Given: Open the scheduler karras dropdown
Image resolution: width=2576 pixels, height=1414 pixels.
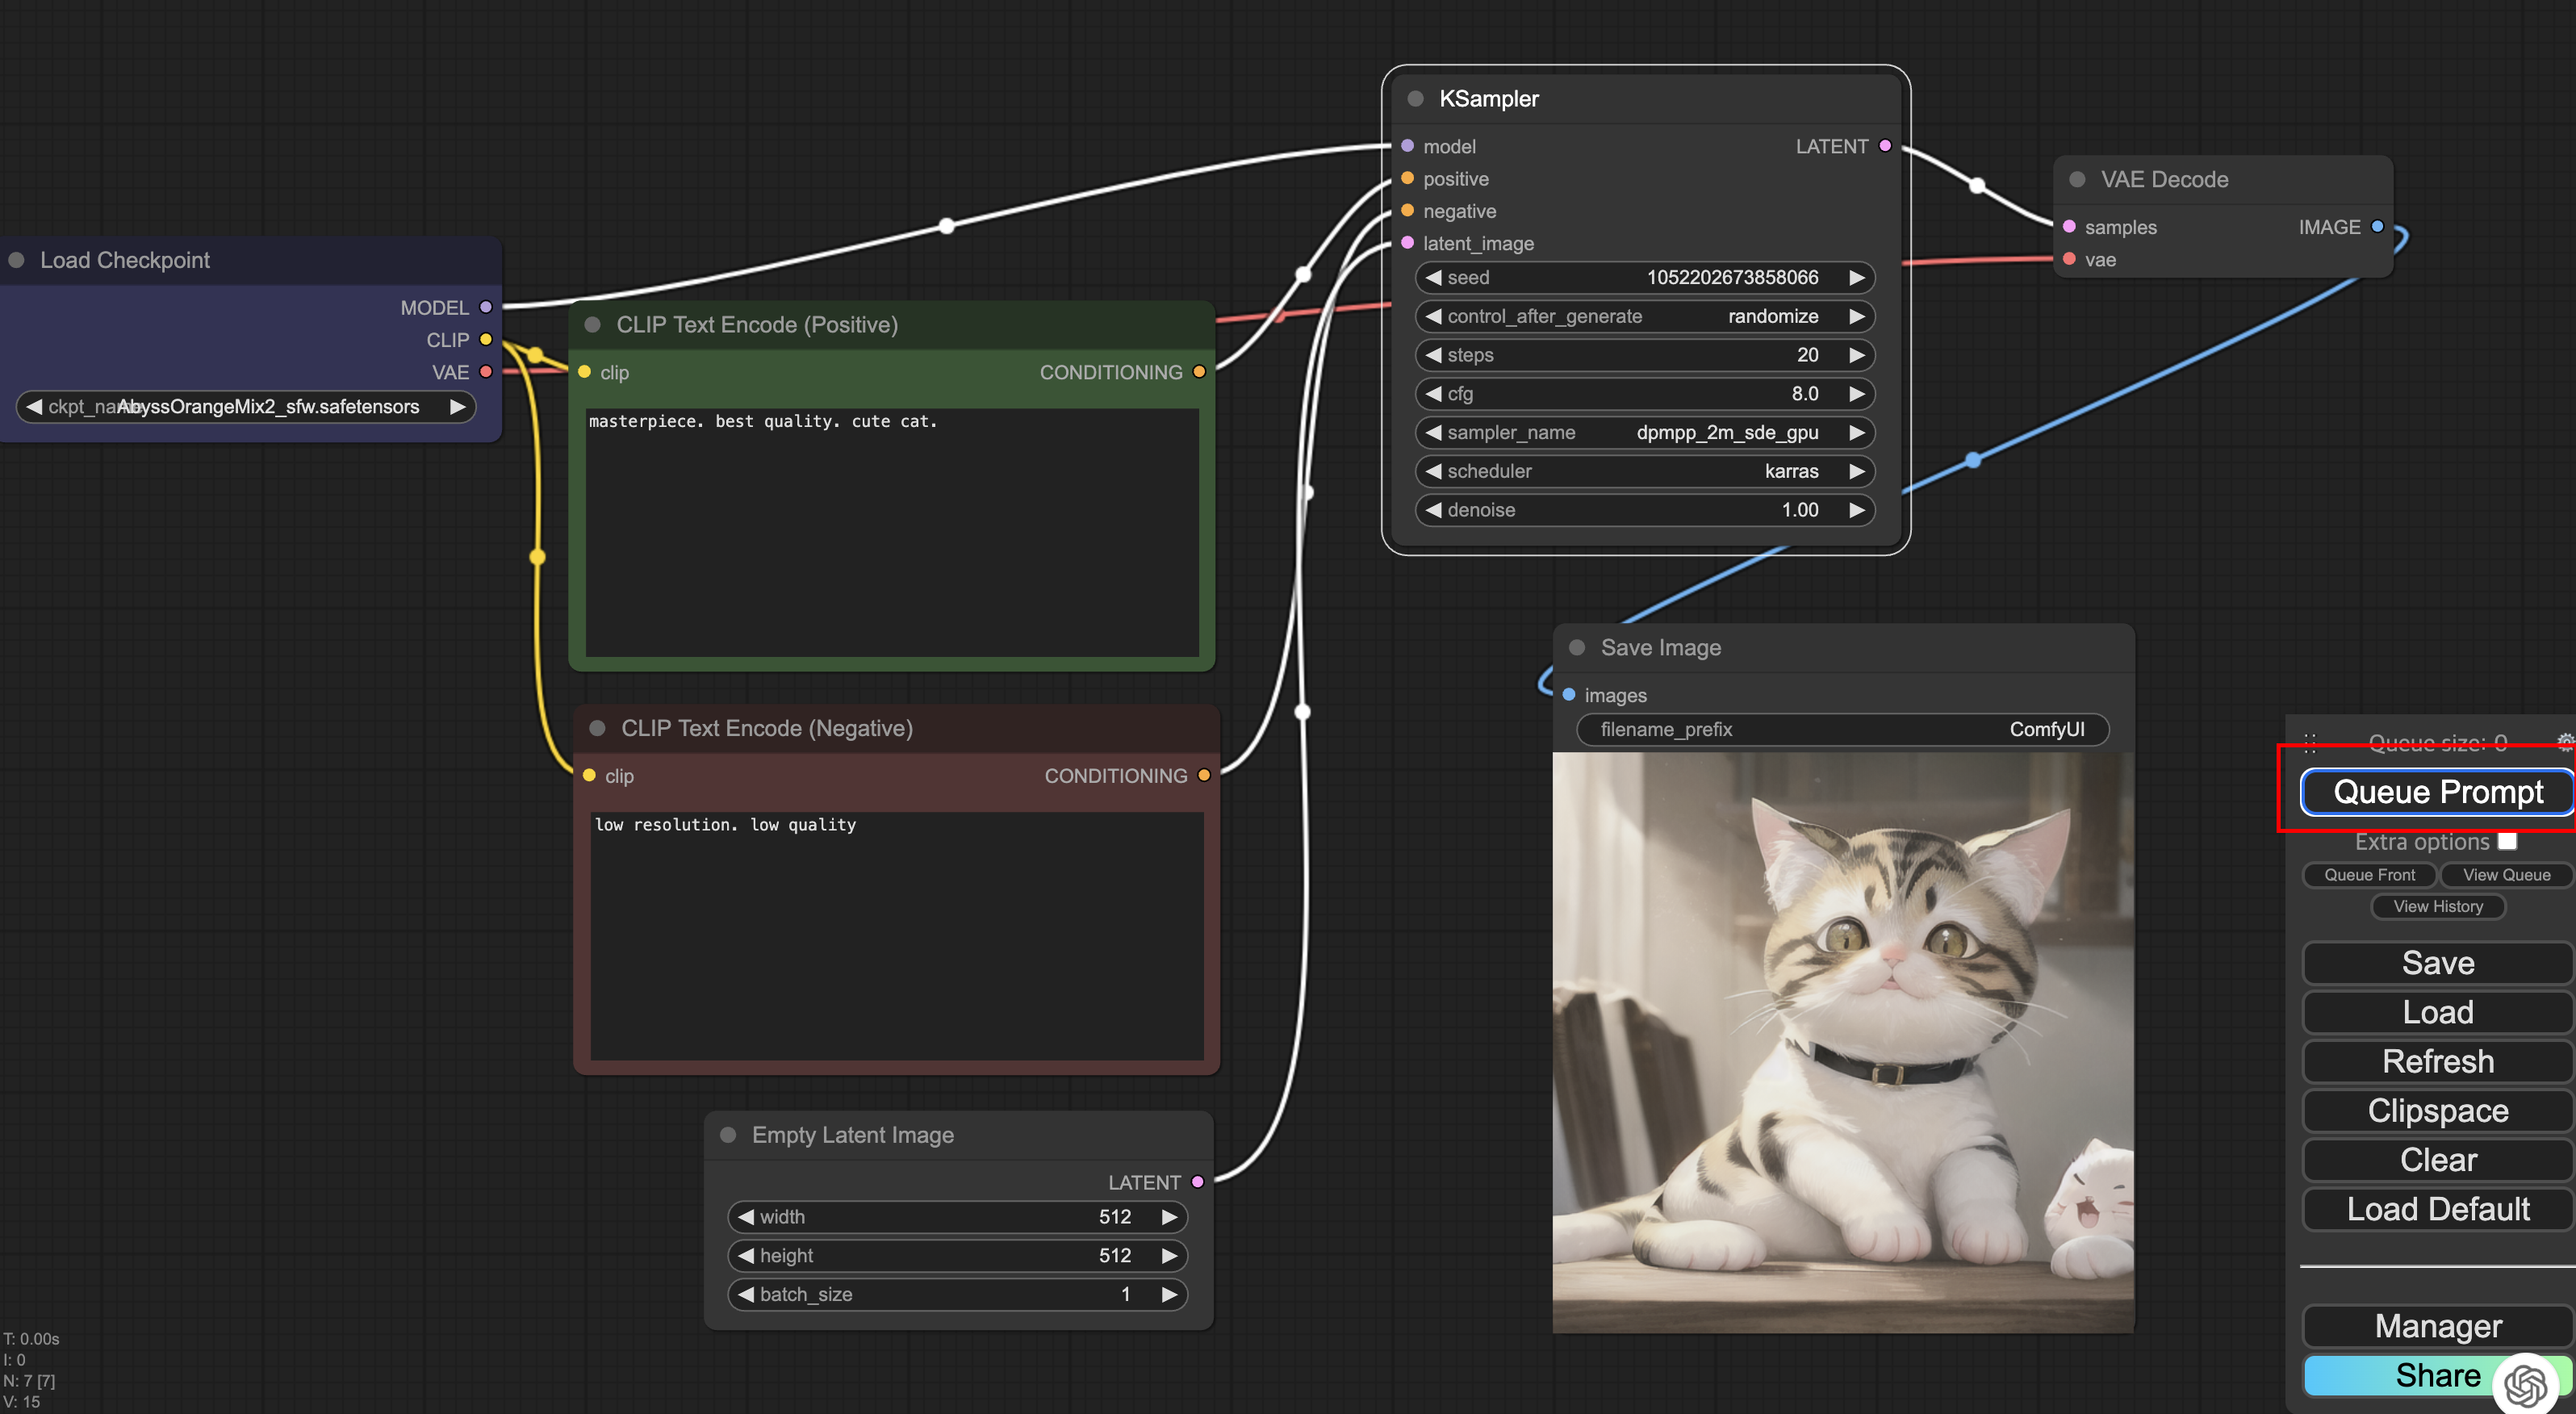Looking at the screenshot, I should pos(1644,471).
